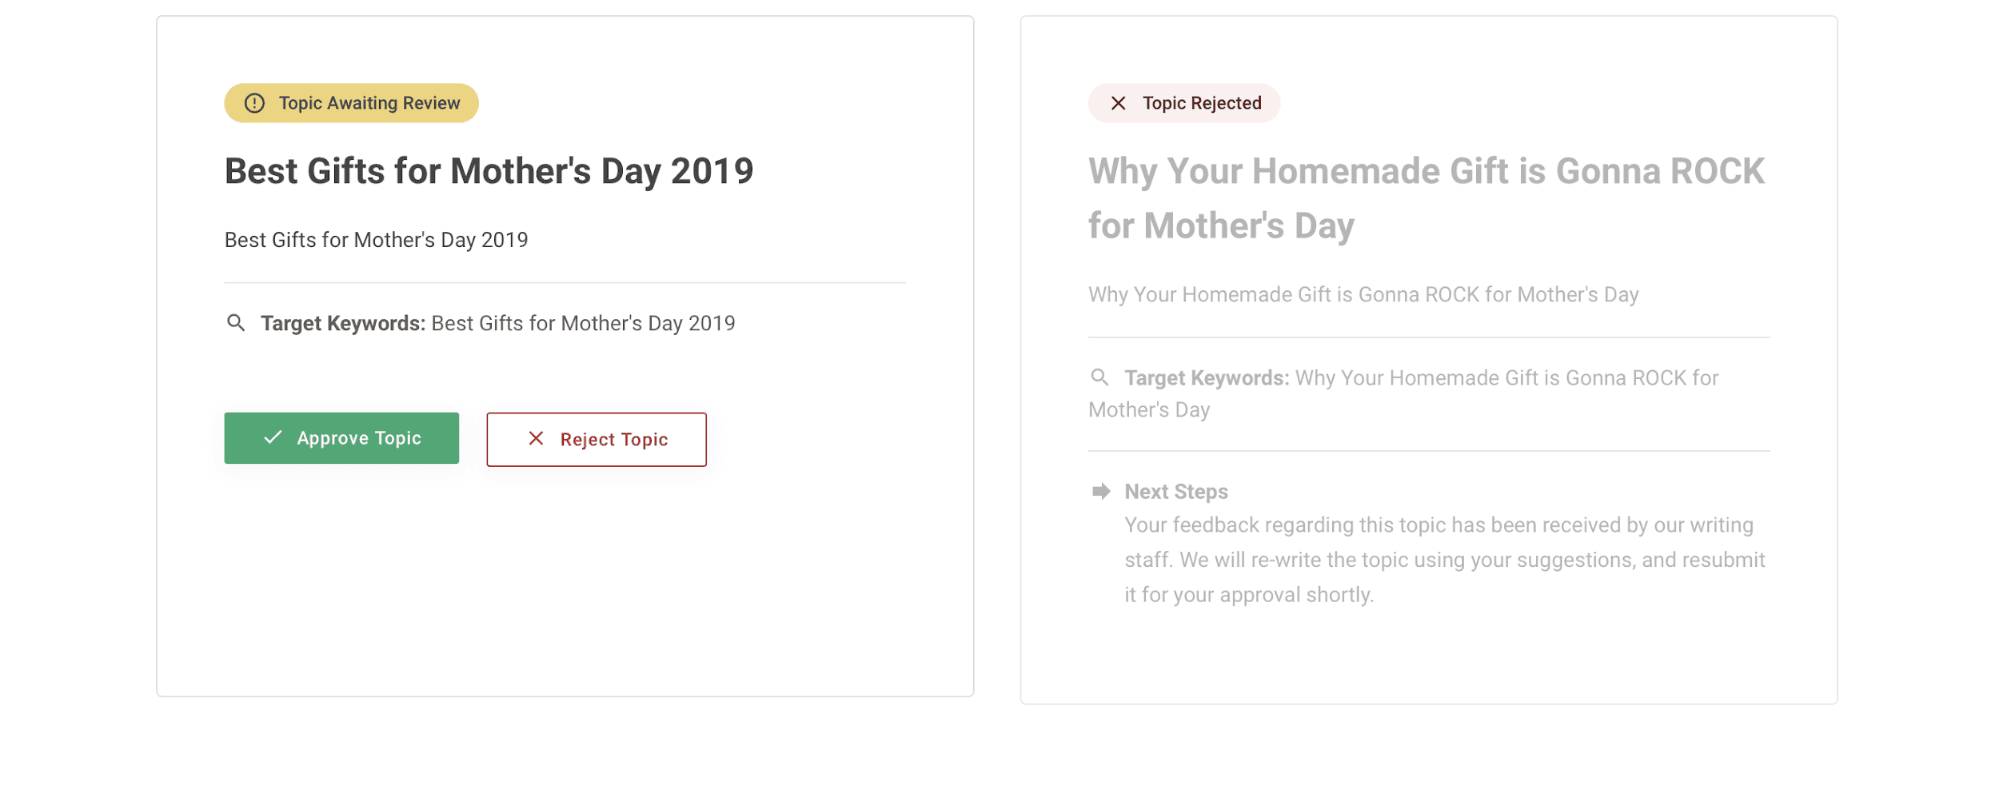Click the Reject Topic button
The image size is (1999, 787).
click(596, 439)
